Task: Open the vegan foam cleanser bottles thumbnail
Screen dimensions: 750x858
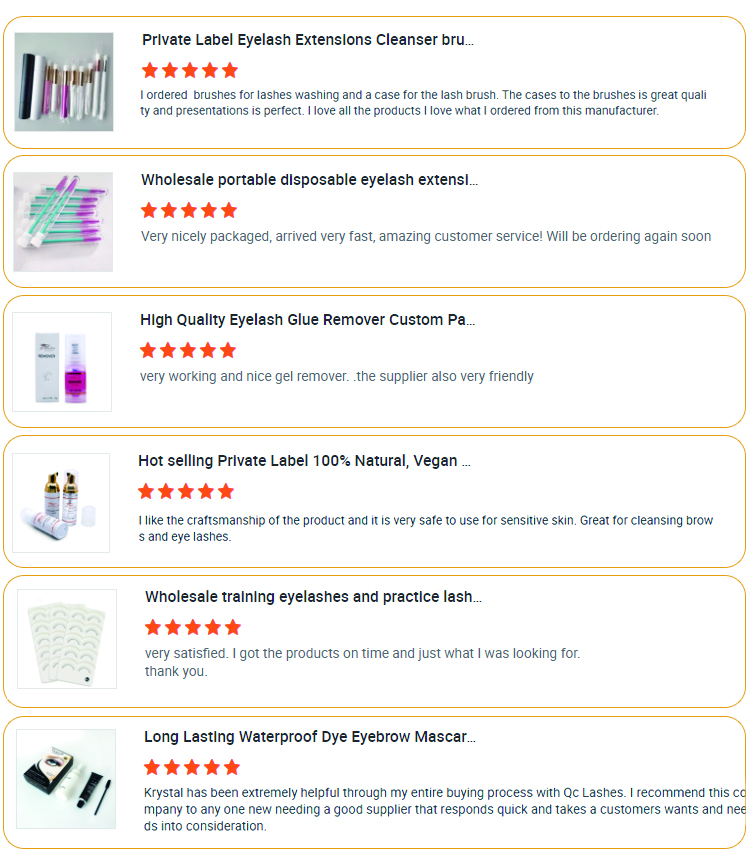Action: [x=61, y=503]
